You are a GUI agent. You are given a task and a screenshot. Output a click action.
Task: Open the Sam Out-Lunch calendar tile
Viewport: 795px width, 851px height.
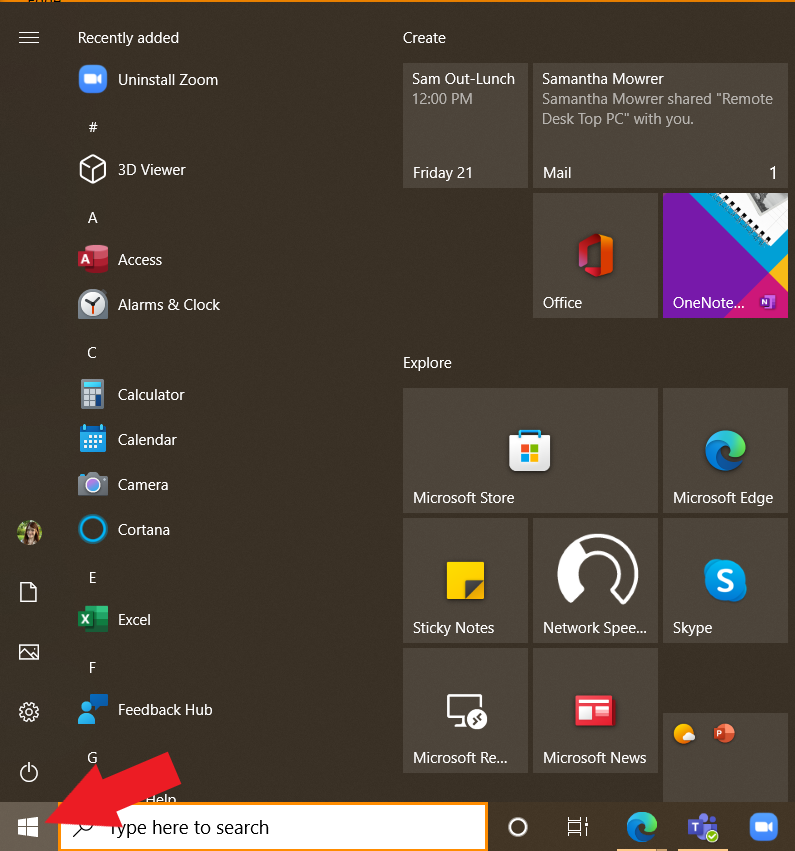pos(465,125)
